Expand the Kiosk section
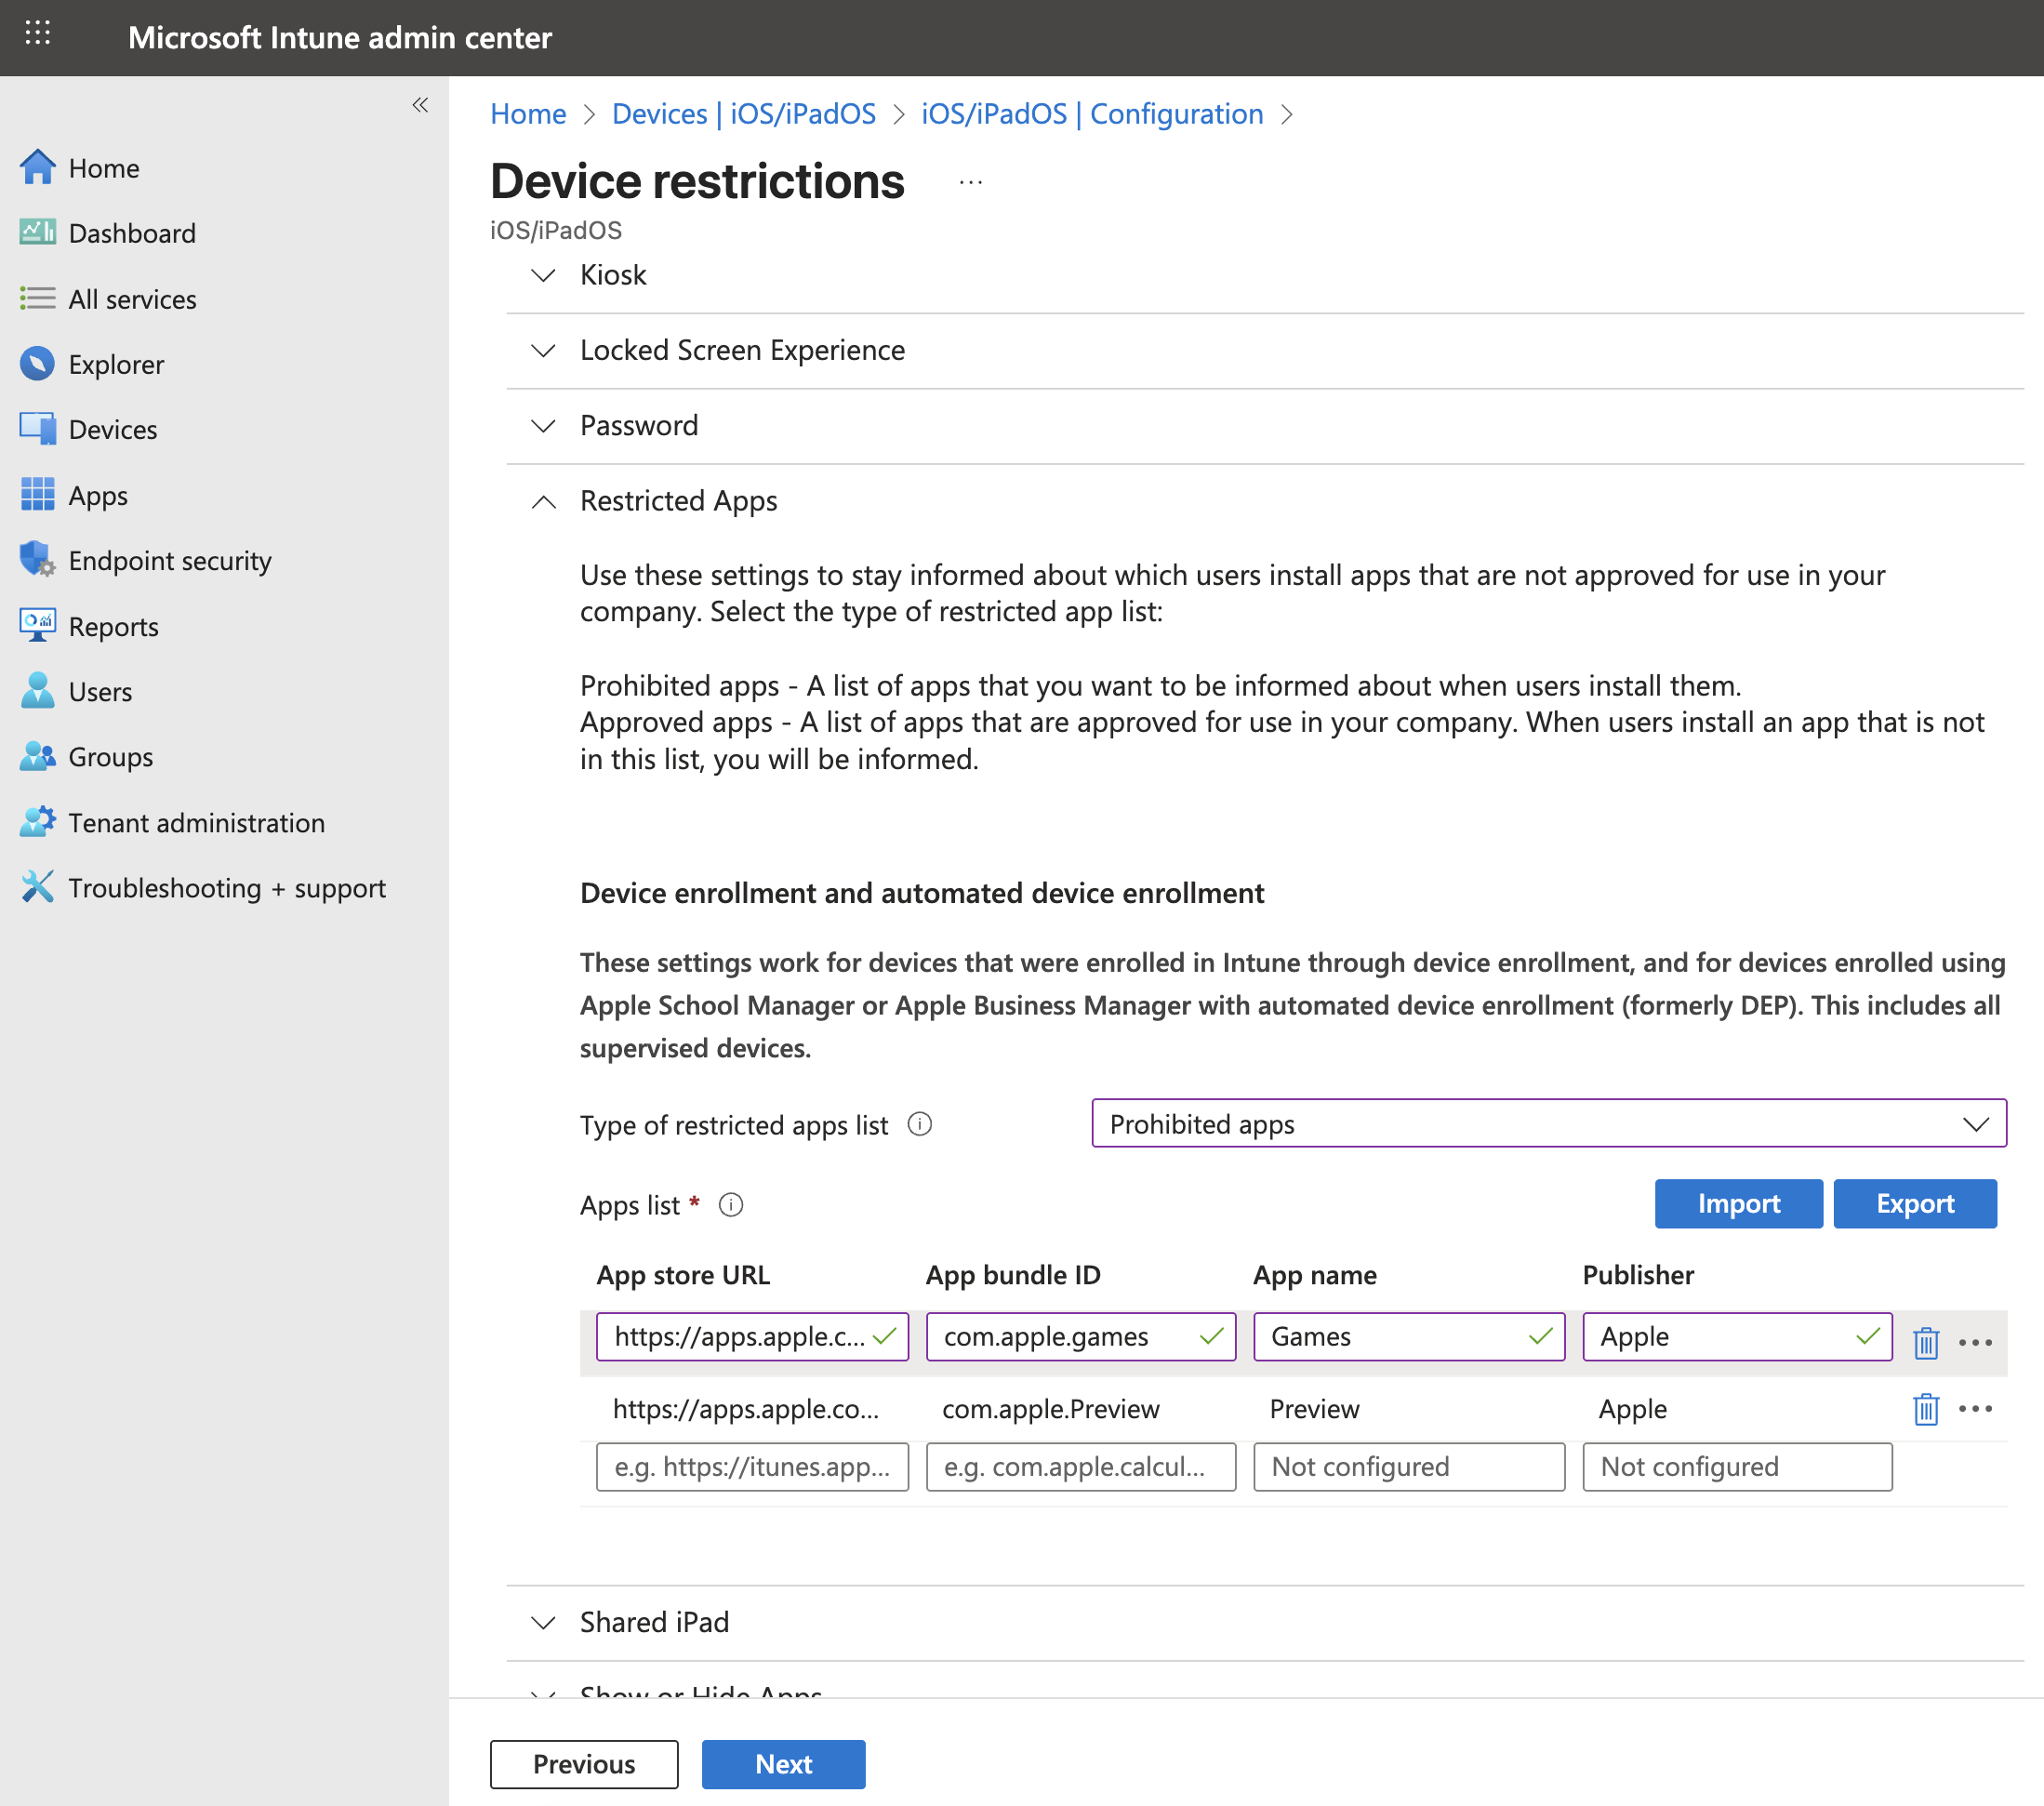The width and height of the screenshot is (2044, 1806). pyautogui.click(x=613, y=275)
